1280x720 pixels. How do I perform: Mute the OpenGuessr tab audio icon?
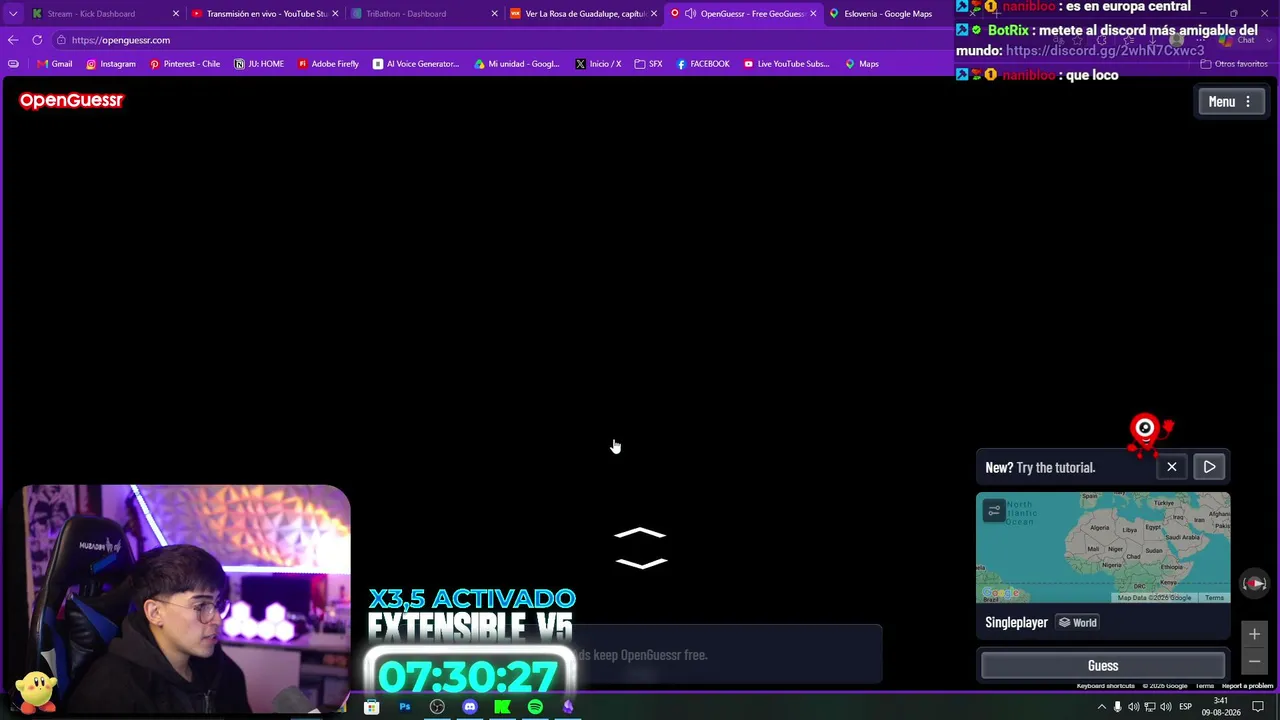click(x=690, y=14)
